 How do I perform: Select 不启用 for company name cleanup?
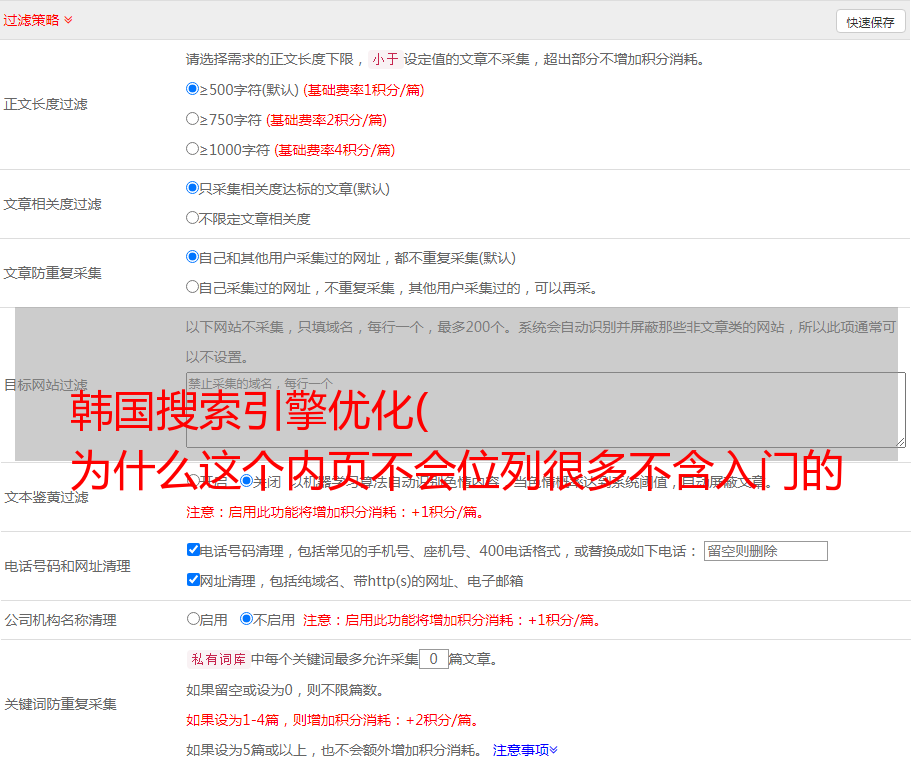coord(247,618)
